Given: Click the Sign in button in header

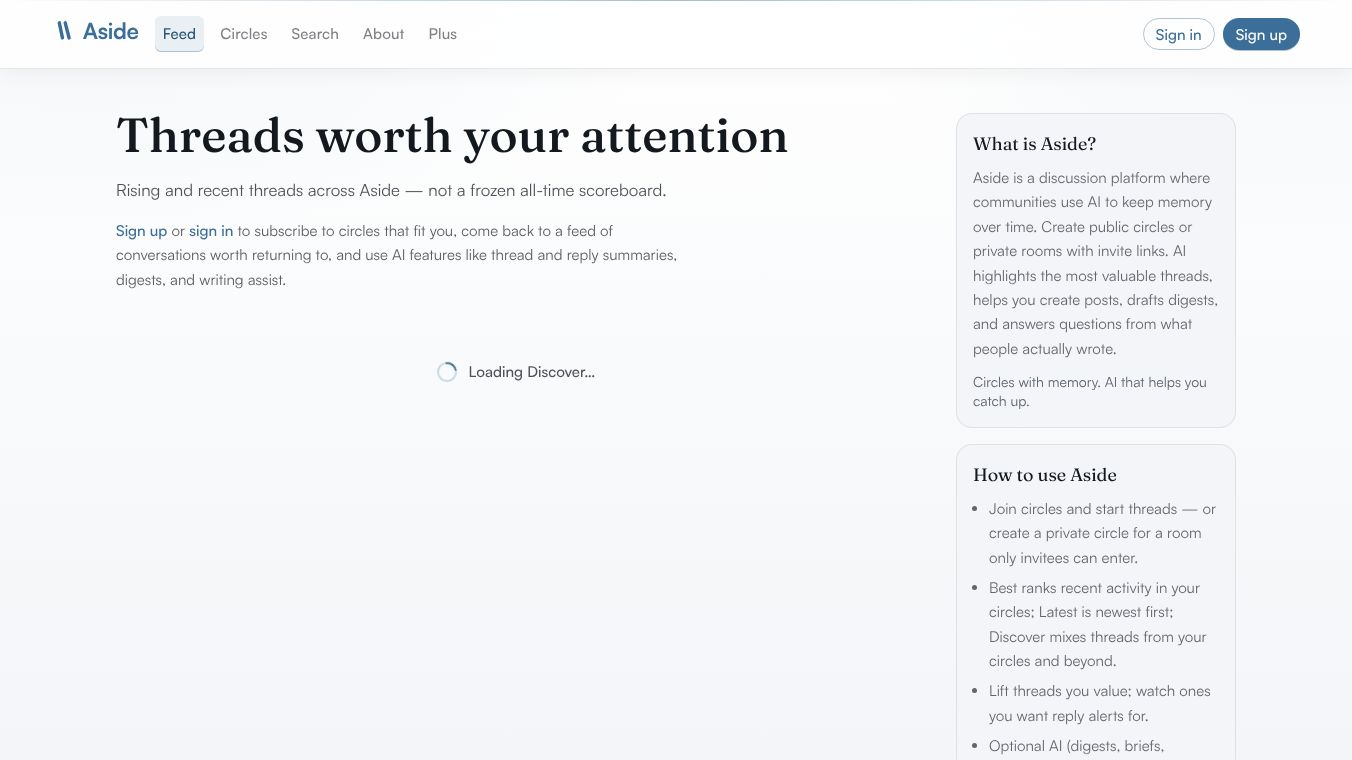Looking at the screenshot, I should [1178, 34].
